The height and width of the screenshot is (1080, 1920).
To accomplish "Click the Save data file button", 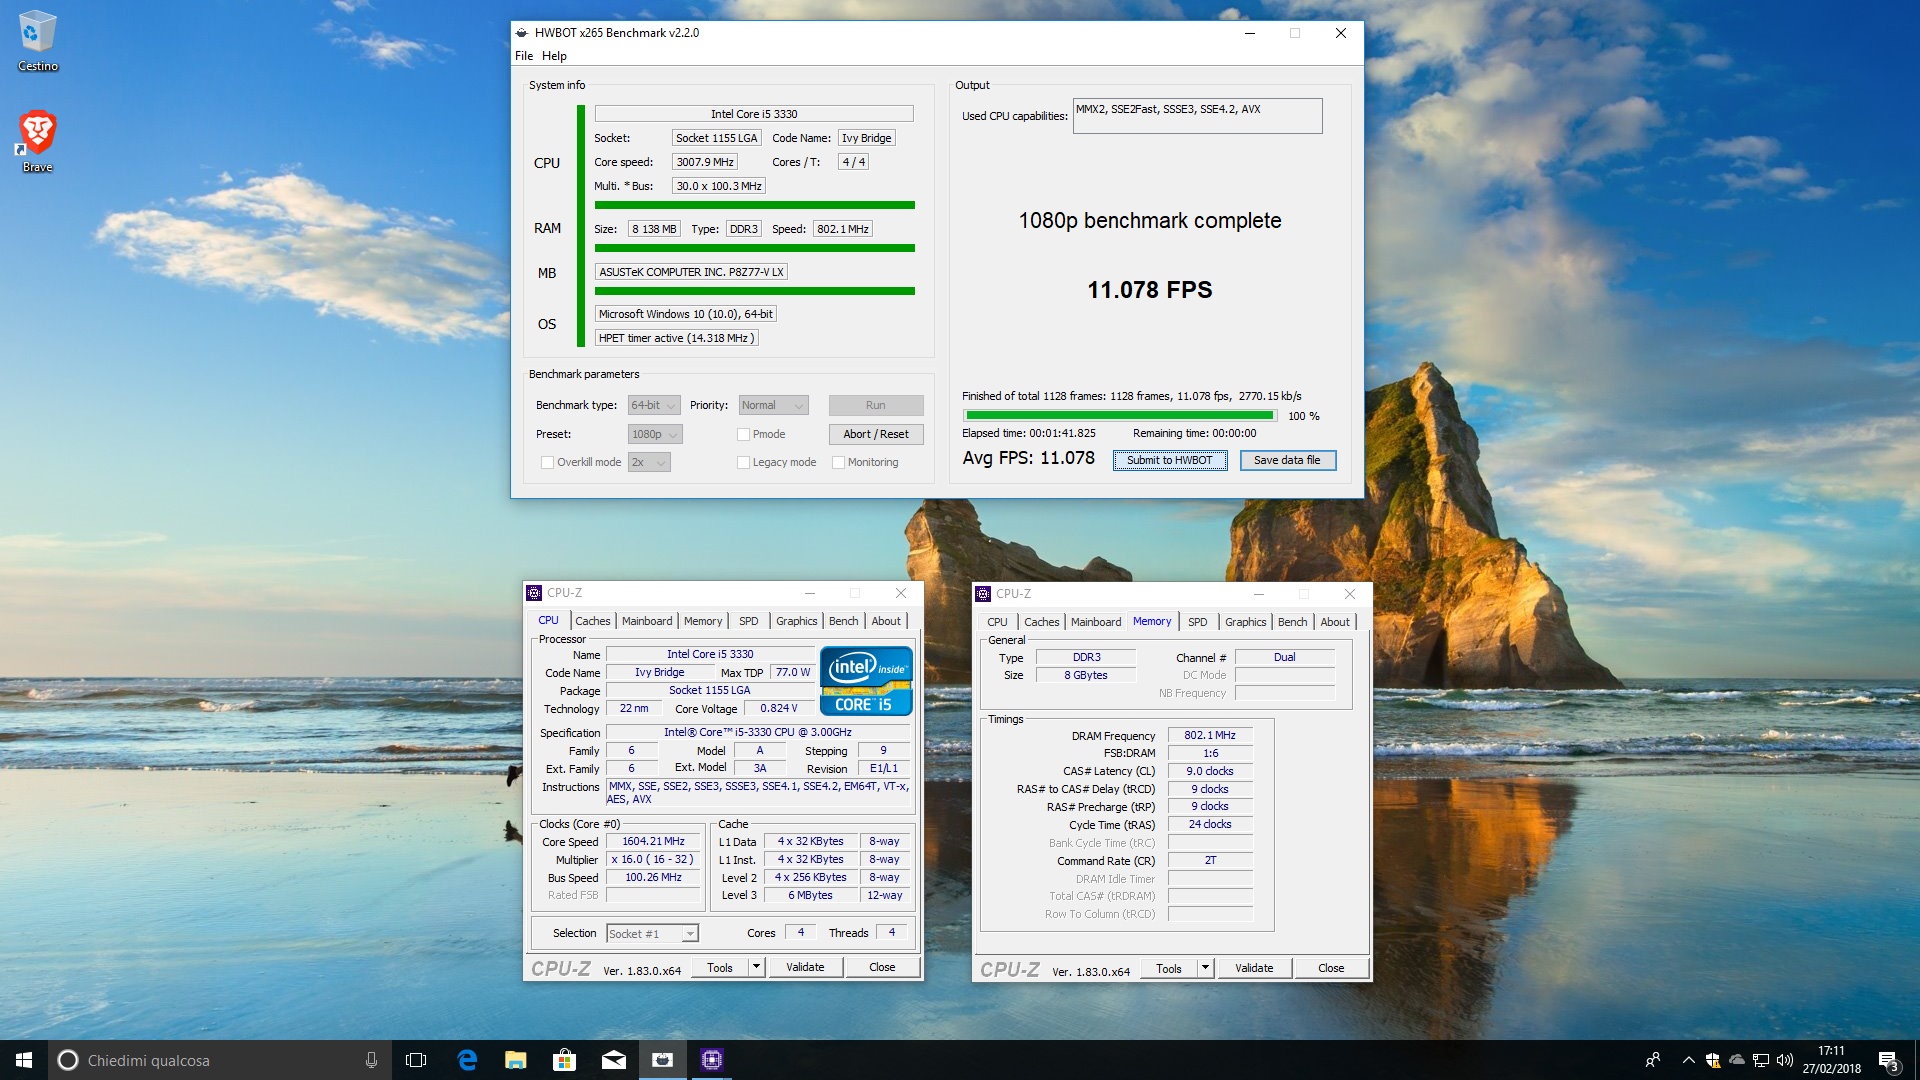I will point(1288,460).
